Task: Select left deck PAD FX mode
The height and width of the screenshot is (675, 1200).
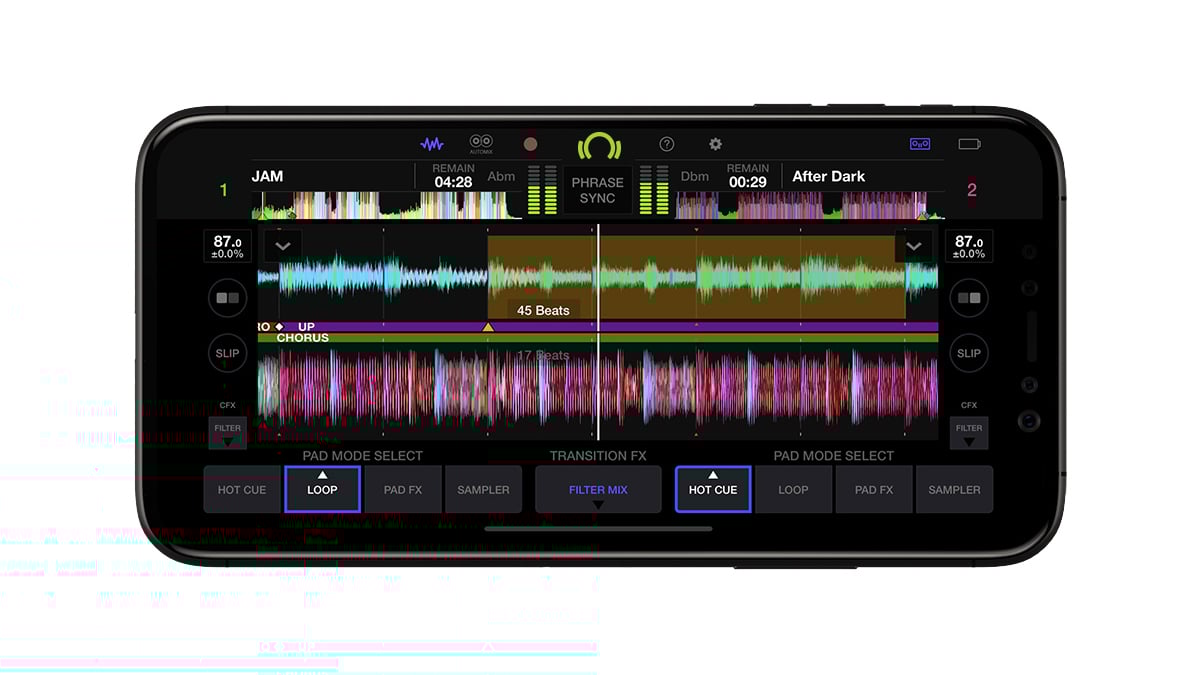Action: tap(403, 490)
